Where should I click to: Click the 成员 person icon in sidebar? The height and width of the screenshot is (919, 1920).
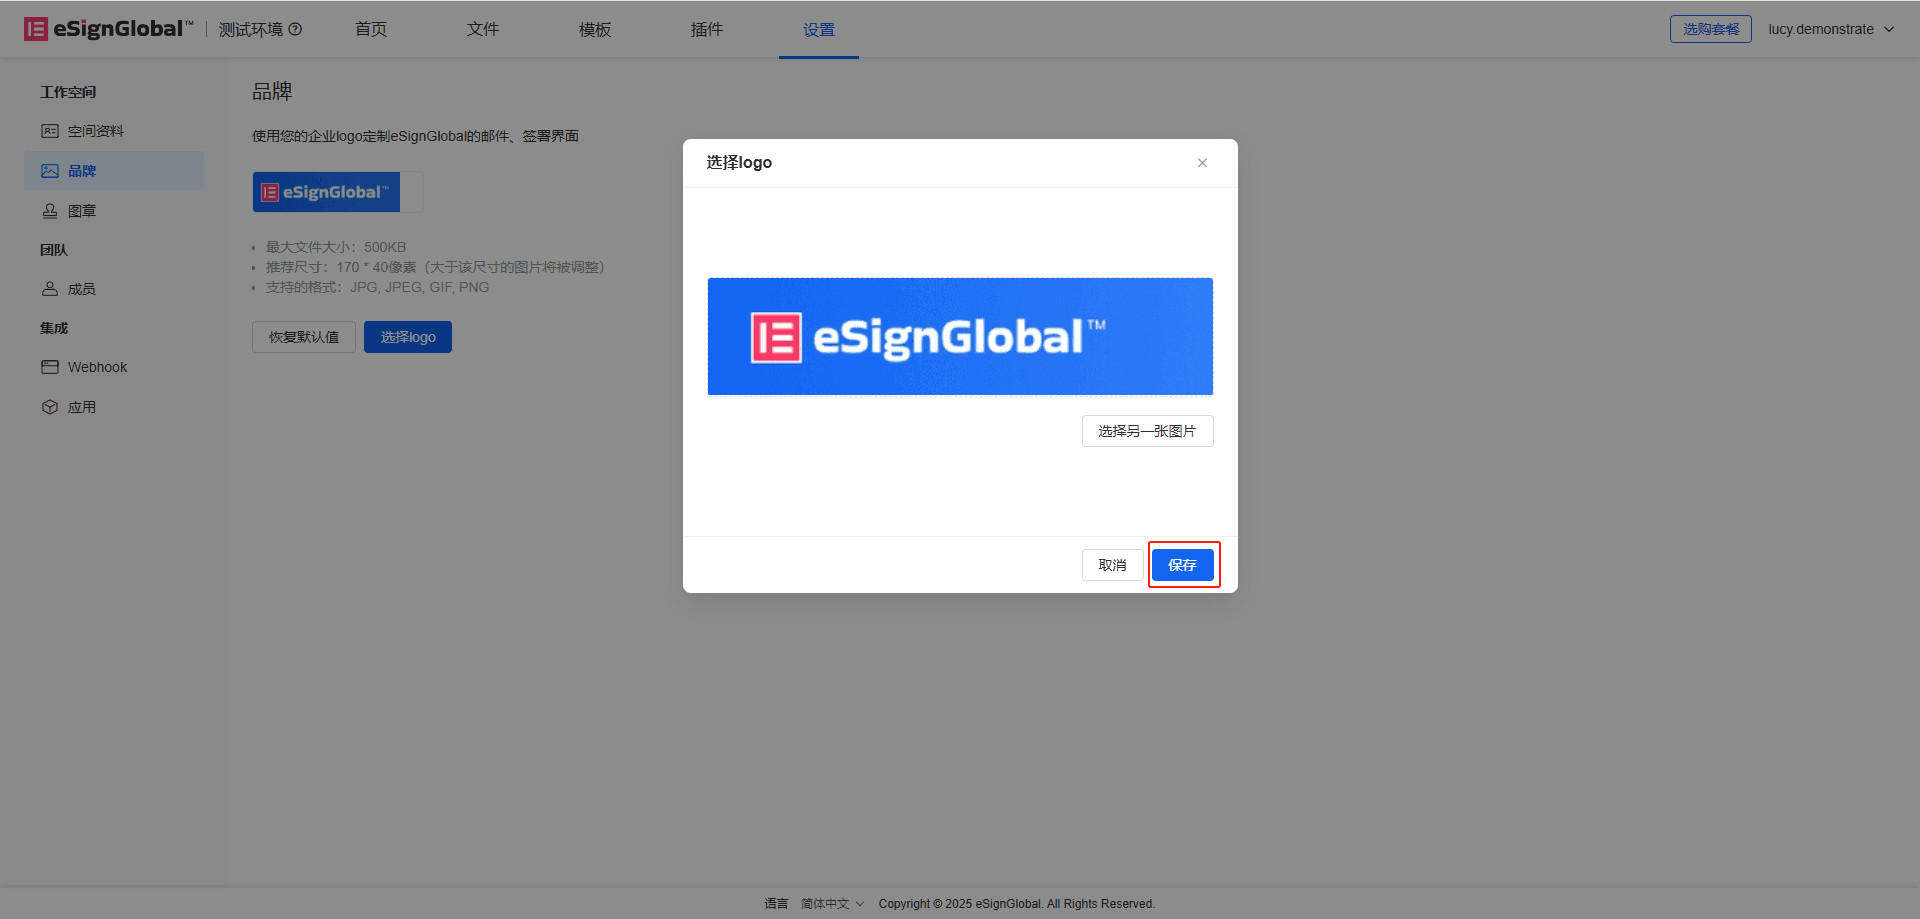coord(50,289)
